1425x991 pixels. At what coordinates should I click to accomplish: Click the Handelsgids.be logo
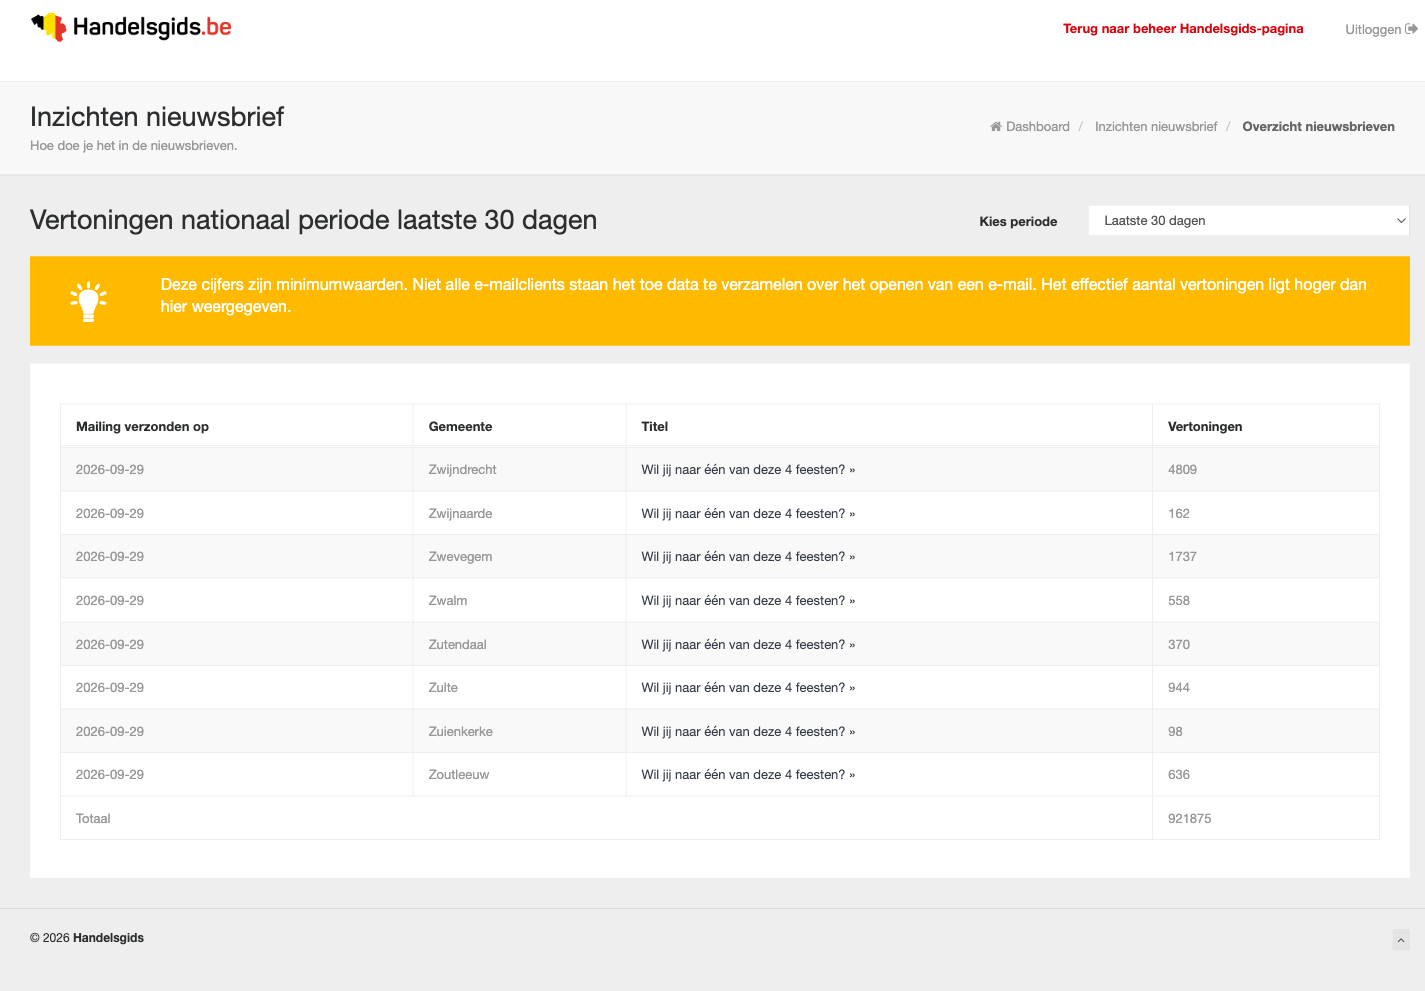(x=131, y=27)
